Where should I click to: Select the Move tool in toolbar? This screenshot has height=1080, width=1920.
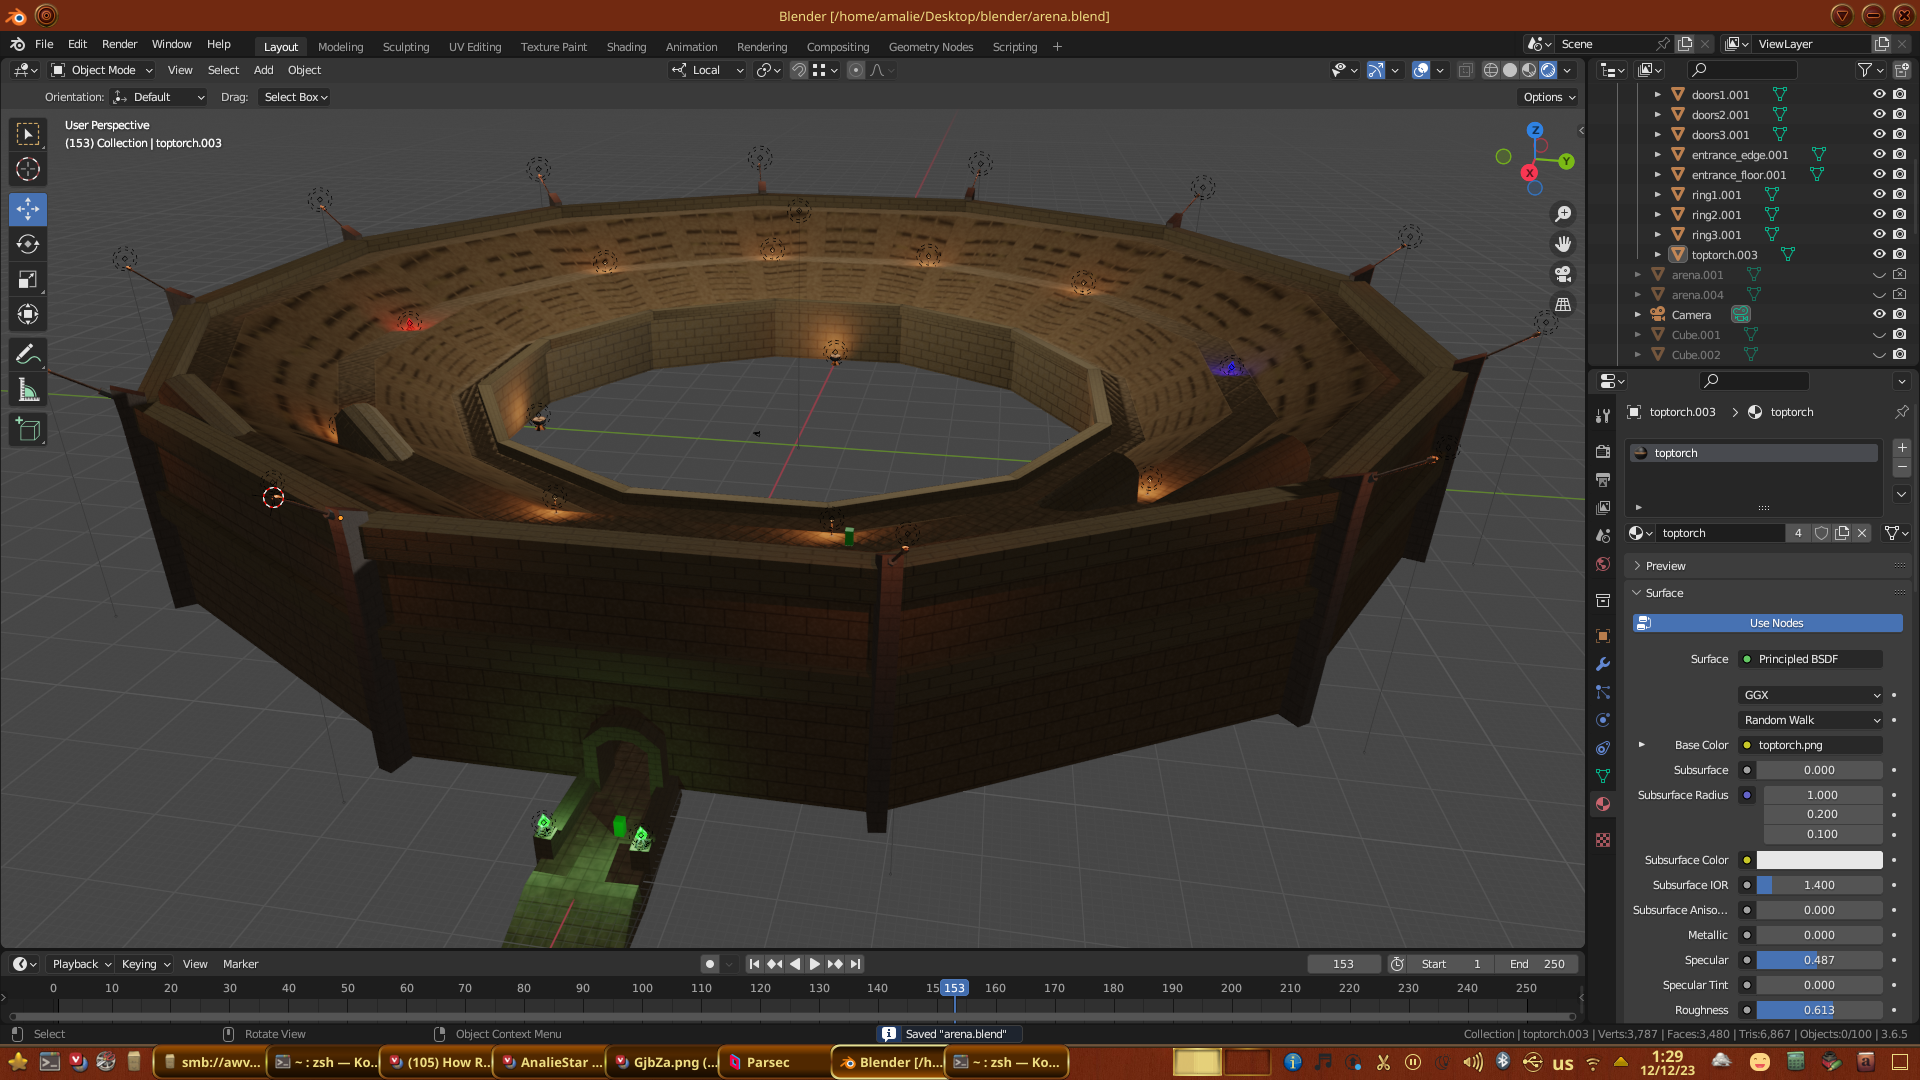click(28, 209)
